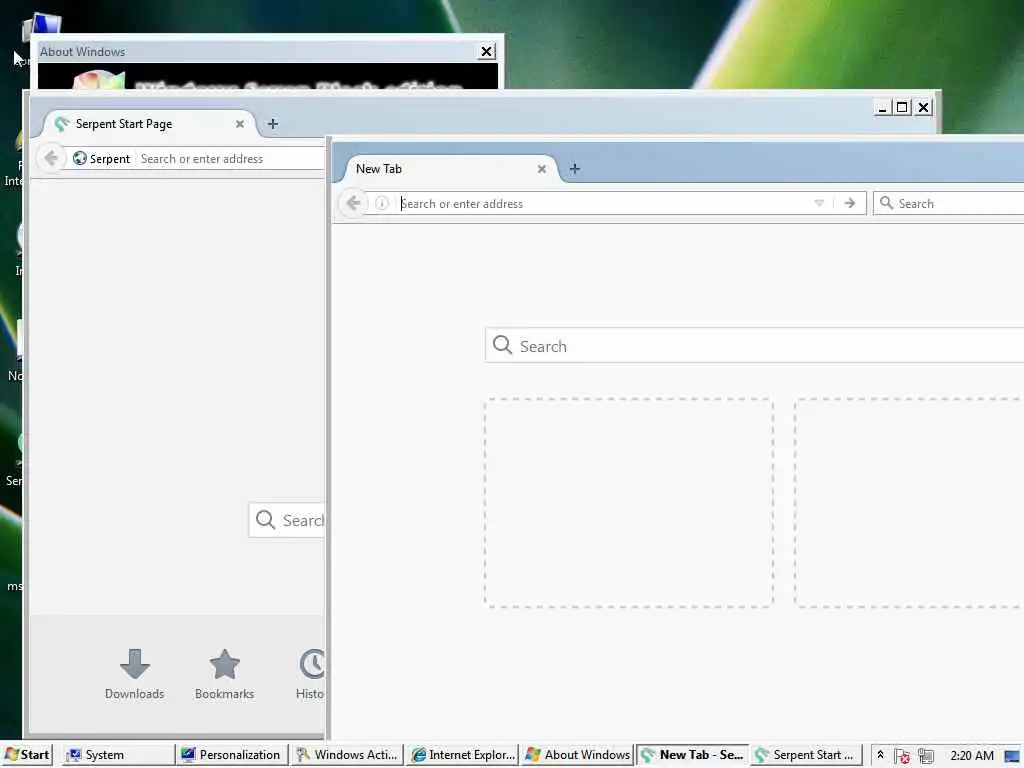Click the red security alert tray icon
Viewport: 1024px width, 768px height.
click(x=903, y=756)
